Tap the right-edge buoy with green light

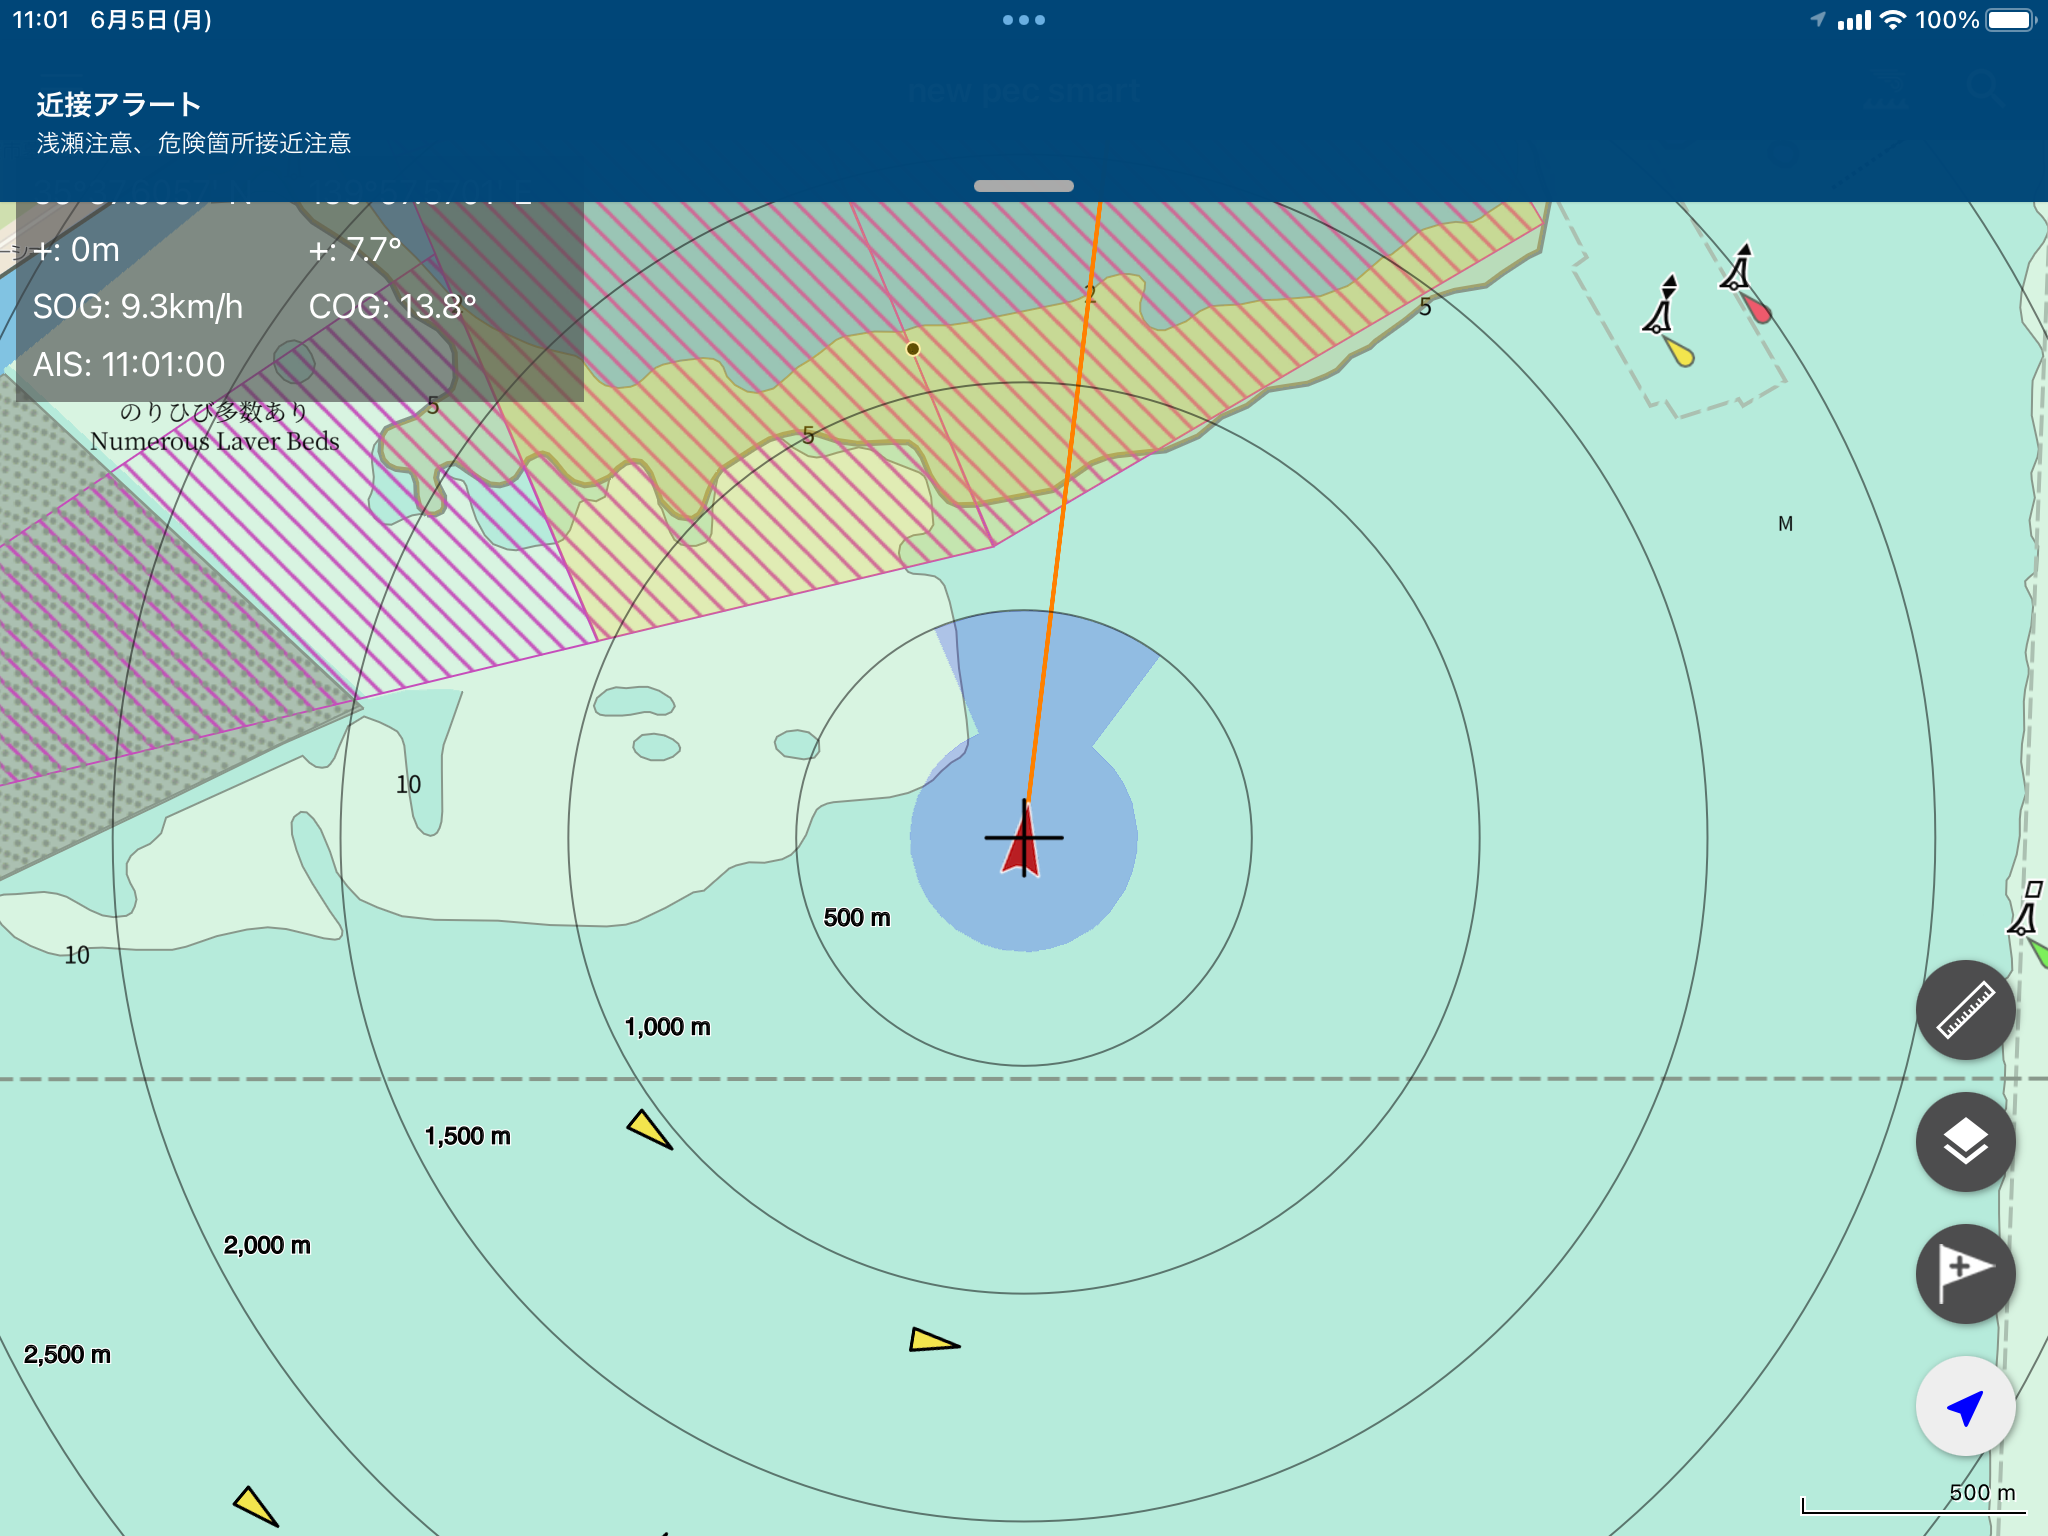(2027, 915)
